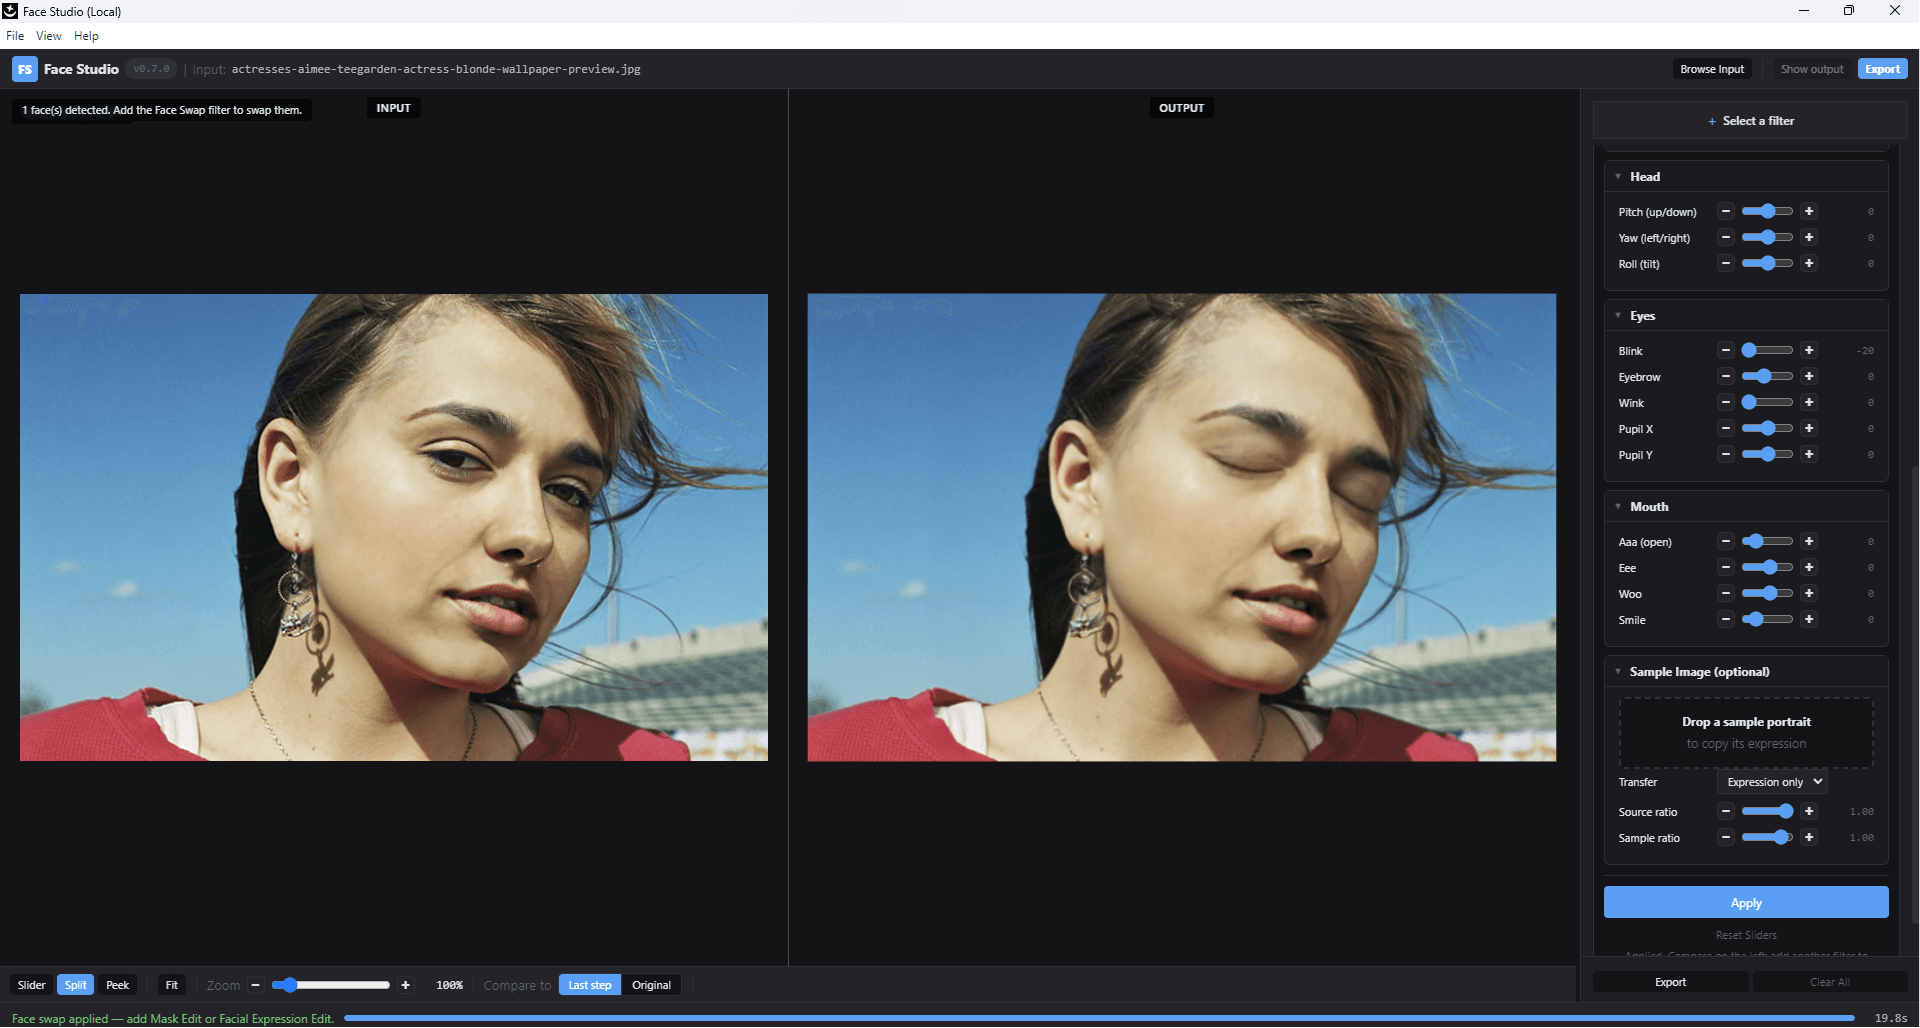
Task: Decrease Blink value with minus button
Action: pyautogui.click(x=1726, y=350)
